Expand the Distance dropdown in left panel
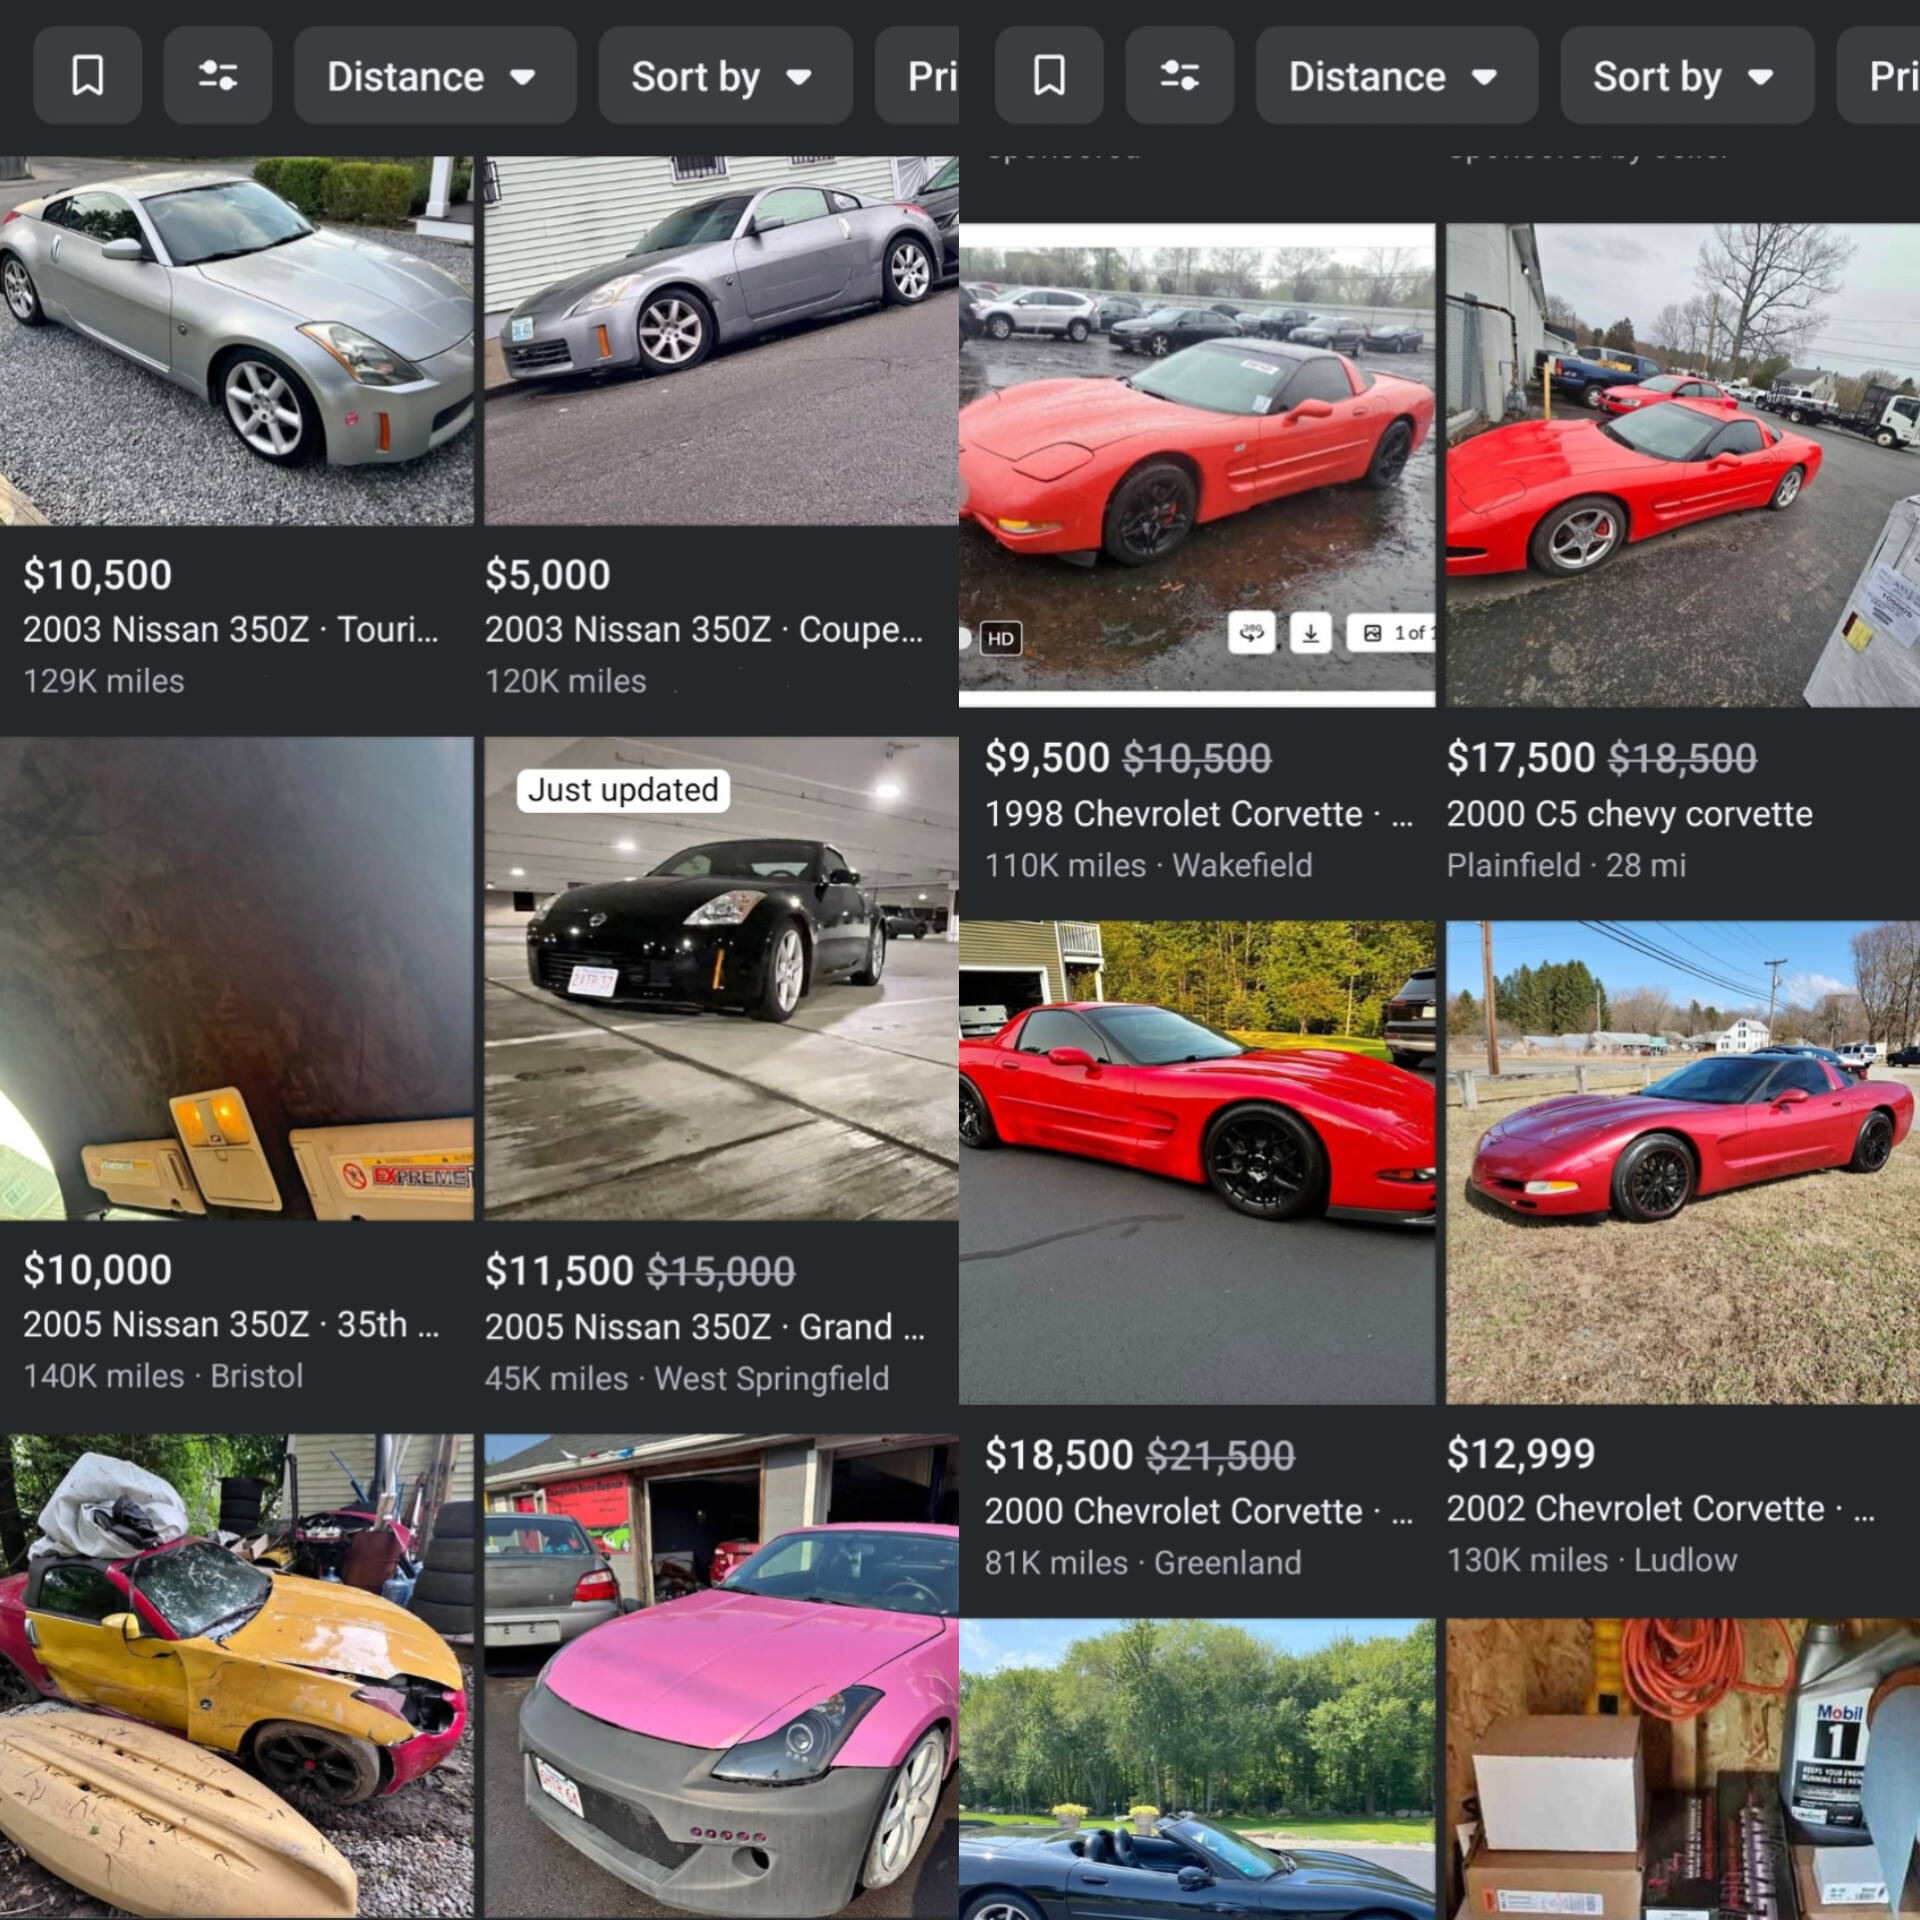 click(434, 76)
